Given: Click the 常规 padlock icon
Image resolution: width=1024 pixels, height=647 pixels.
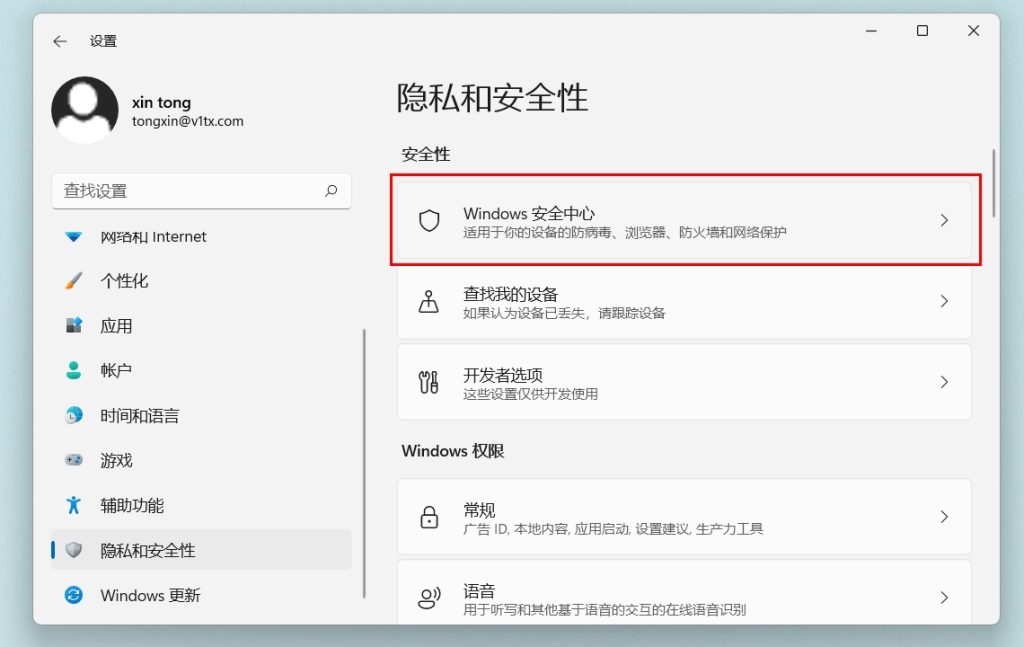Looking at the screenshot, I should tap(429, 517).
